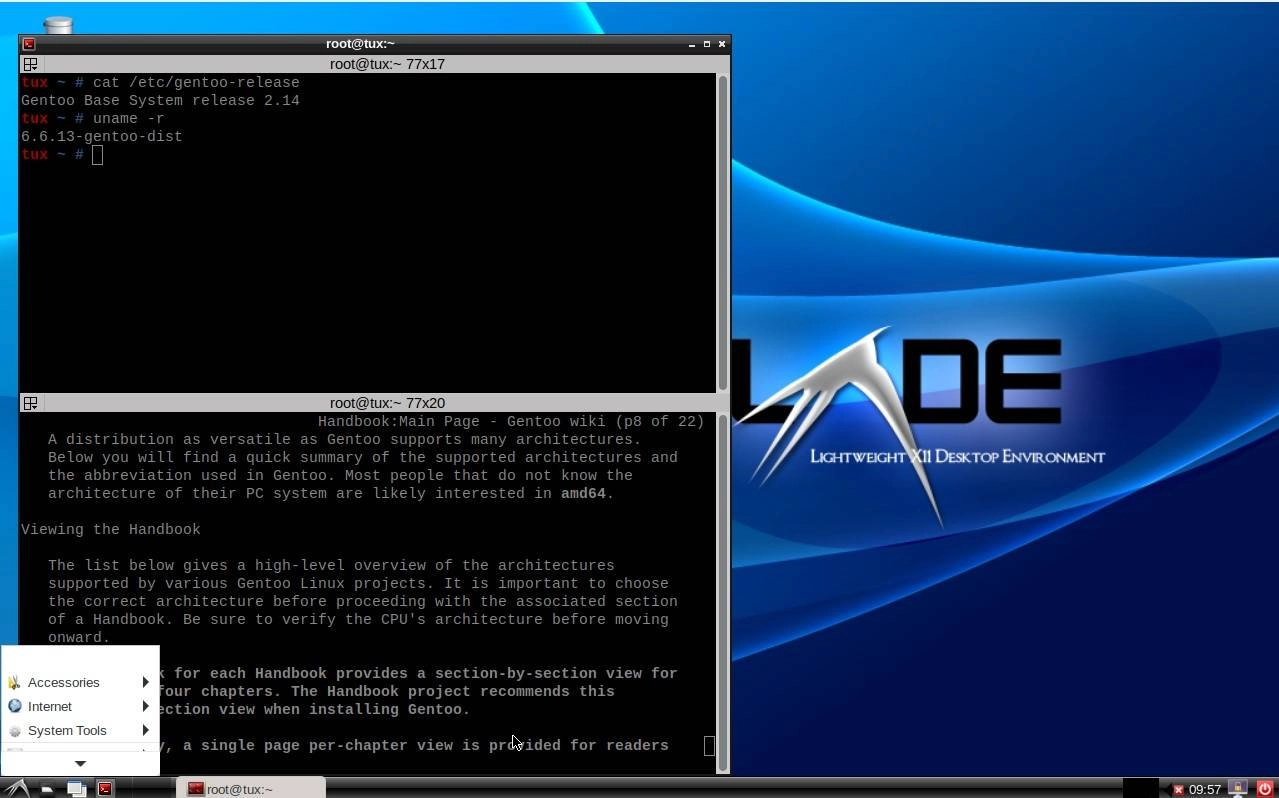Click the CPU usage monitor in panel
The height and width of the screenshot is (798, 1279).
tap(1140, 789)
